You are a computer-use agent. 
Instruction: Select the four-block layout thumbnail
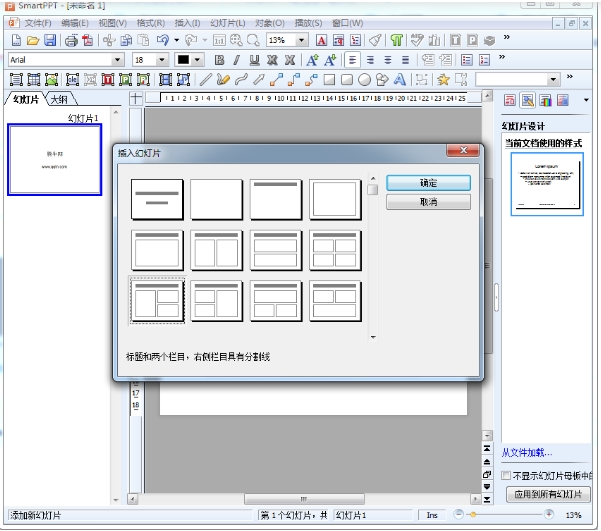[x=335, y=250]
